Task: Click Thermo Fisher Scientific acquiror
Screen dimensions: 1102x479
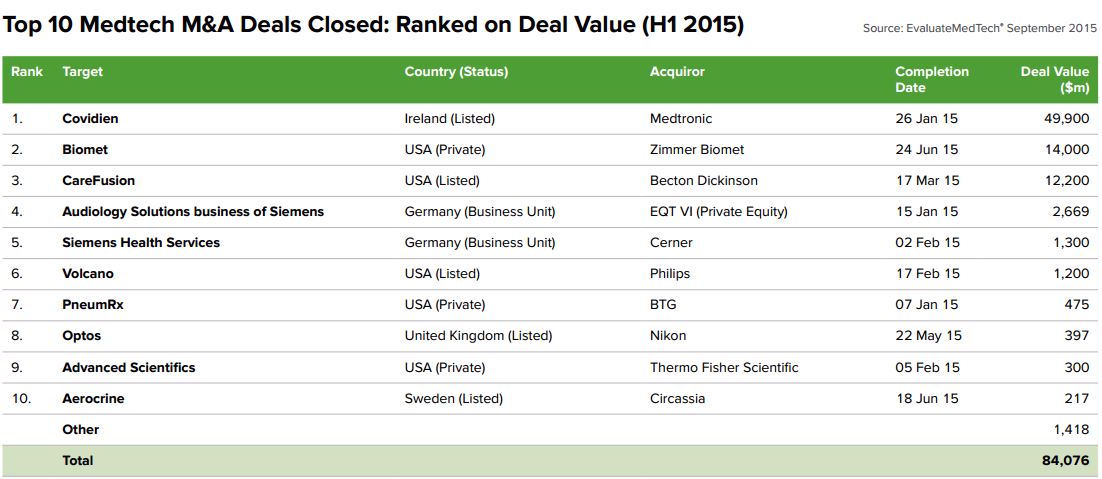Action: 724,368
